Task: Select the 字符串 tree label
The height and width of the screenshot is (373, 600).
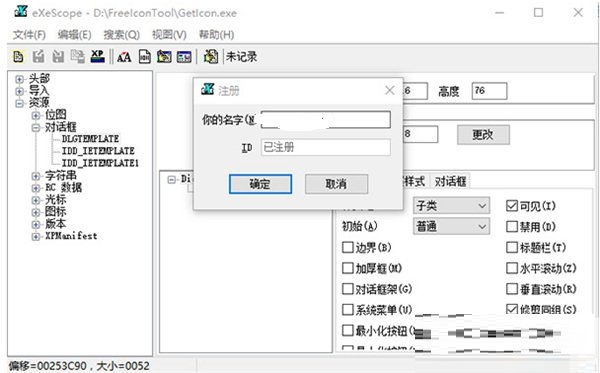Action: [61, 176]
